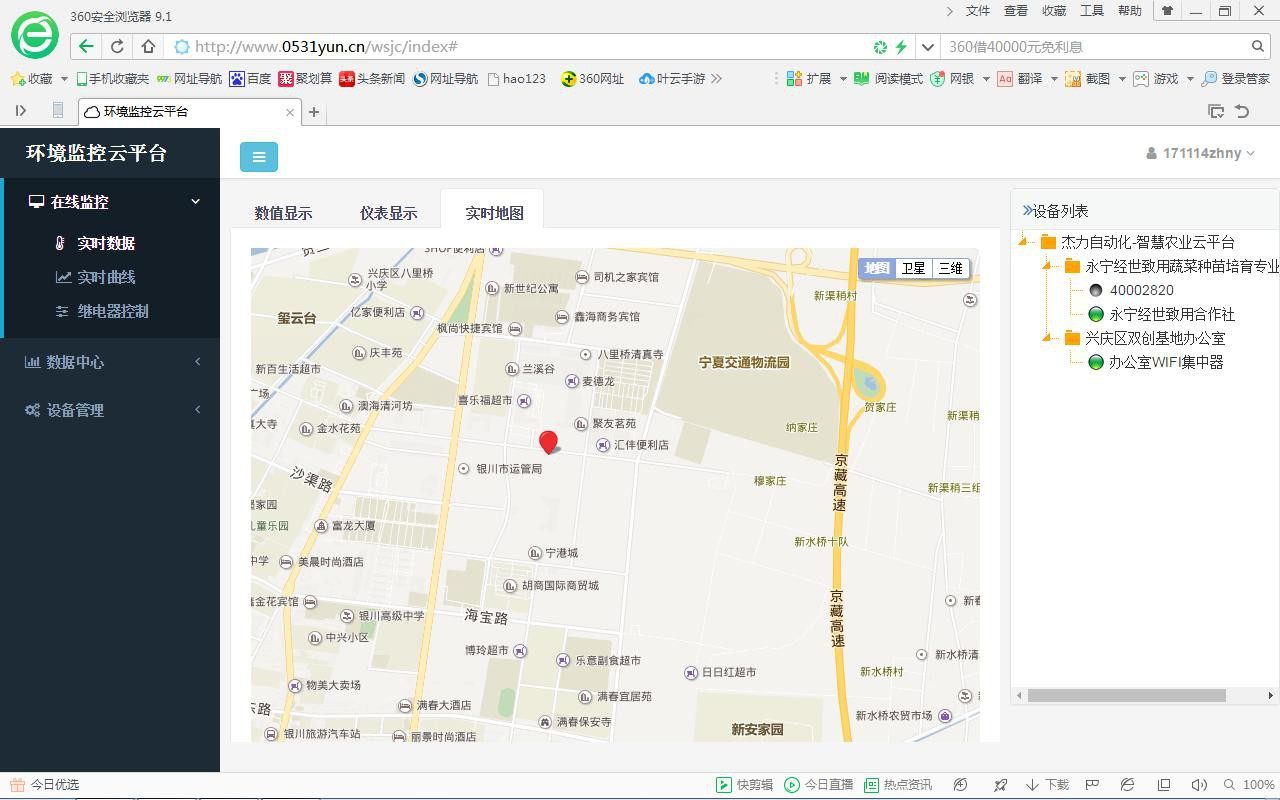Image resolution: width=1280 pixels, height=800 pixels.
Task: Open the 360网址 bookmark
Action: (593, 78)
